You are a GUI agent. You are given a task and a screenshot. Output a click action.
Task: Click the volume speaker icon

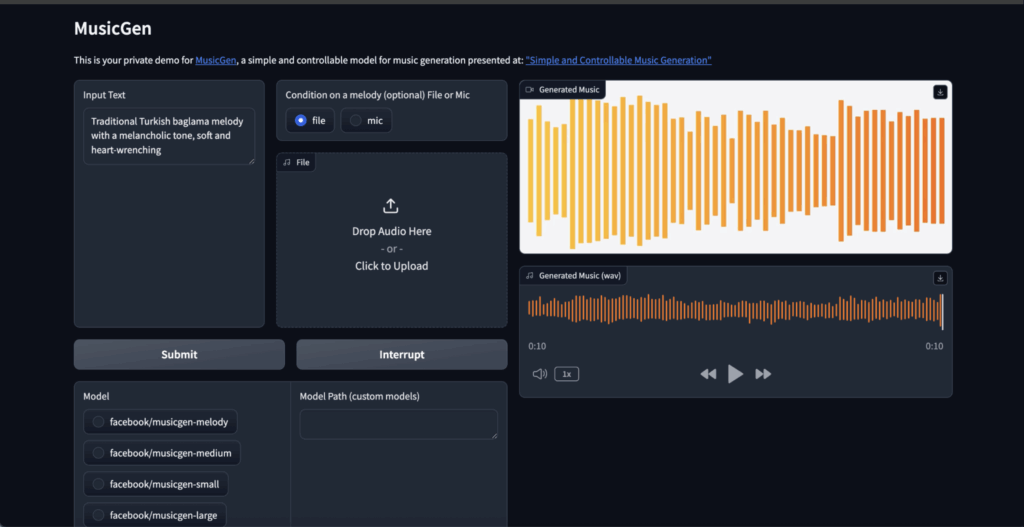(540, 374)
